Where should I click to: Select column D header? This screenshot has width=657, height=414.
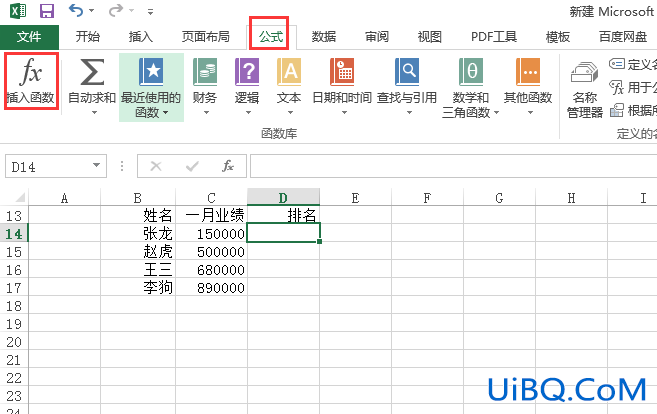283,197
